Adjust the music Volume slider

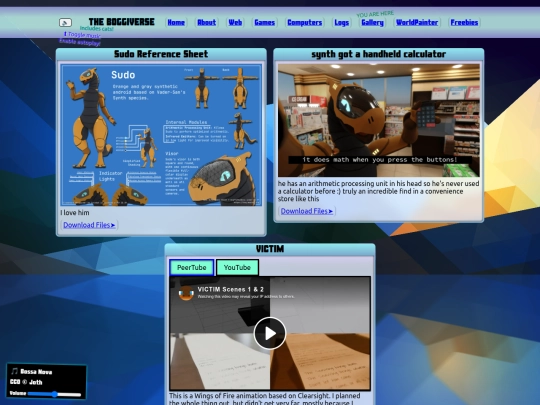pos(54,394)
